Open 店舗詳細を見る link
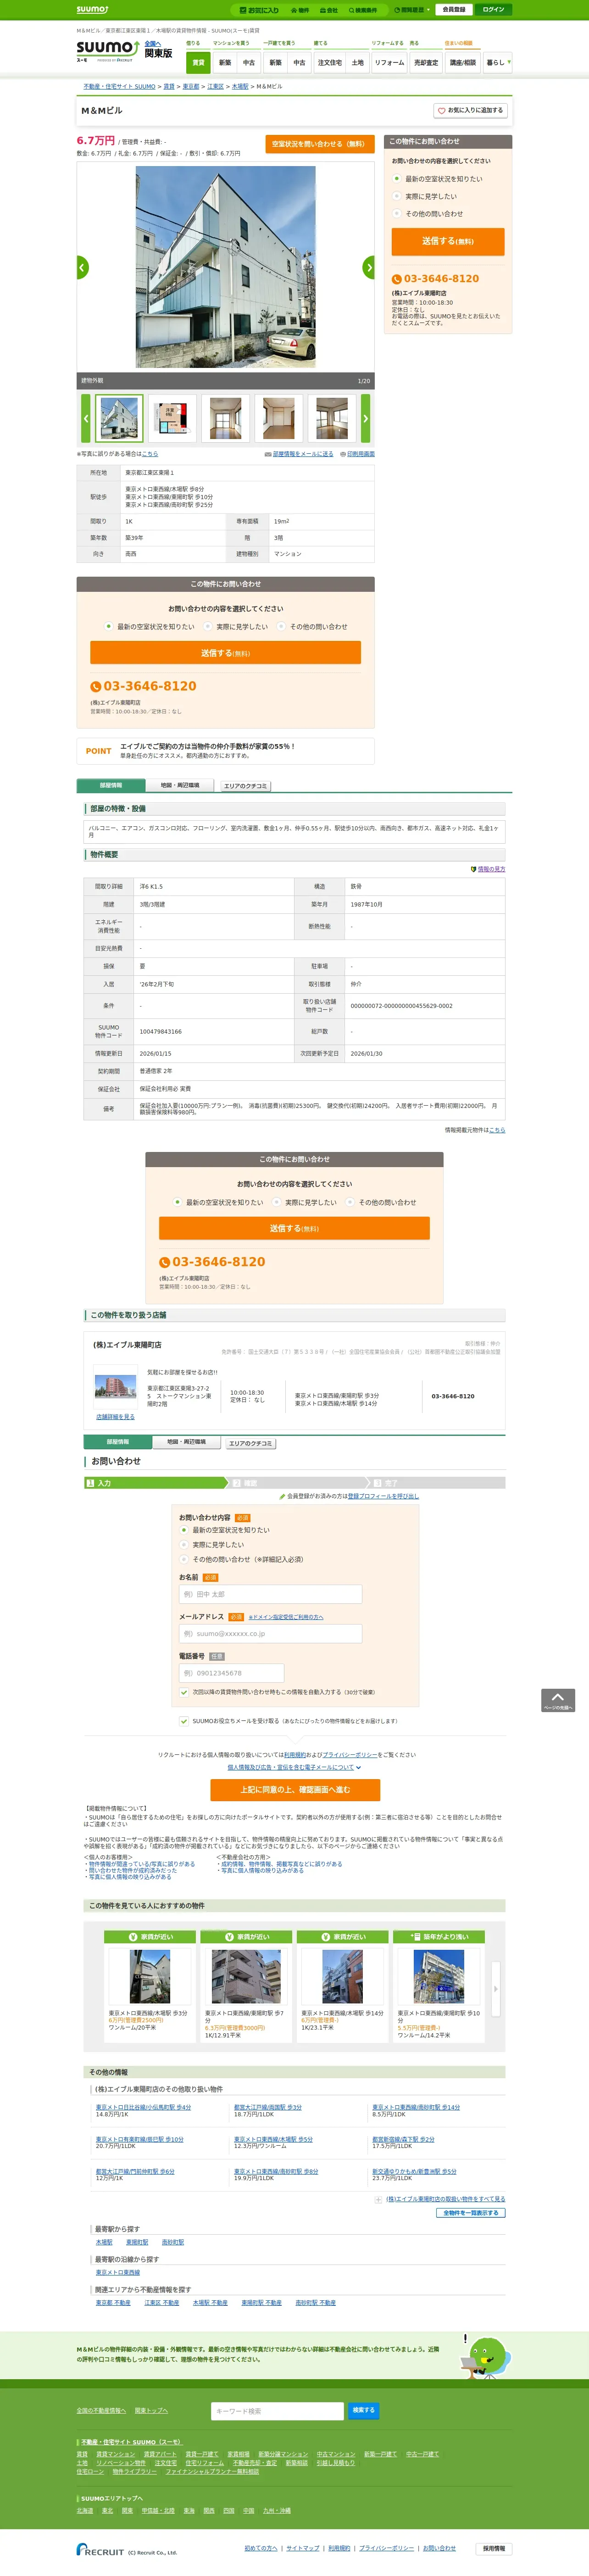Image resolution: width=589 pixels, height=2576 pixels. tap(115, 1417)
